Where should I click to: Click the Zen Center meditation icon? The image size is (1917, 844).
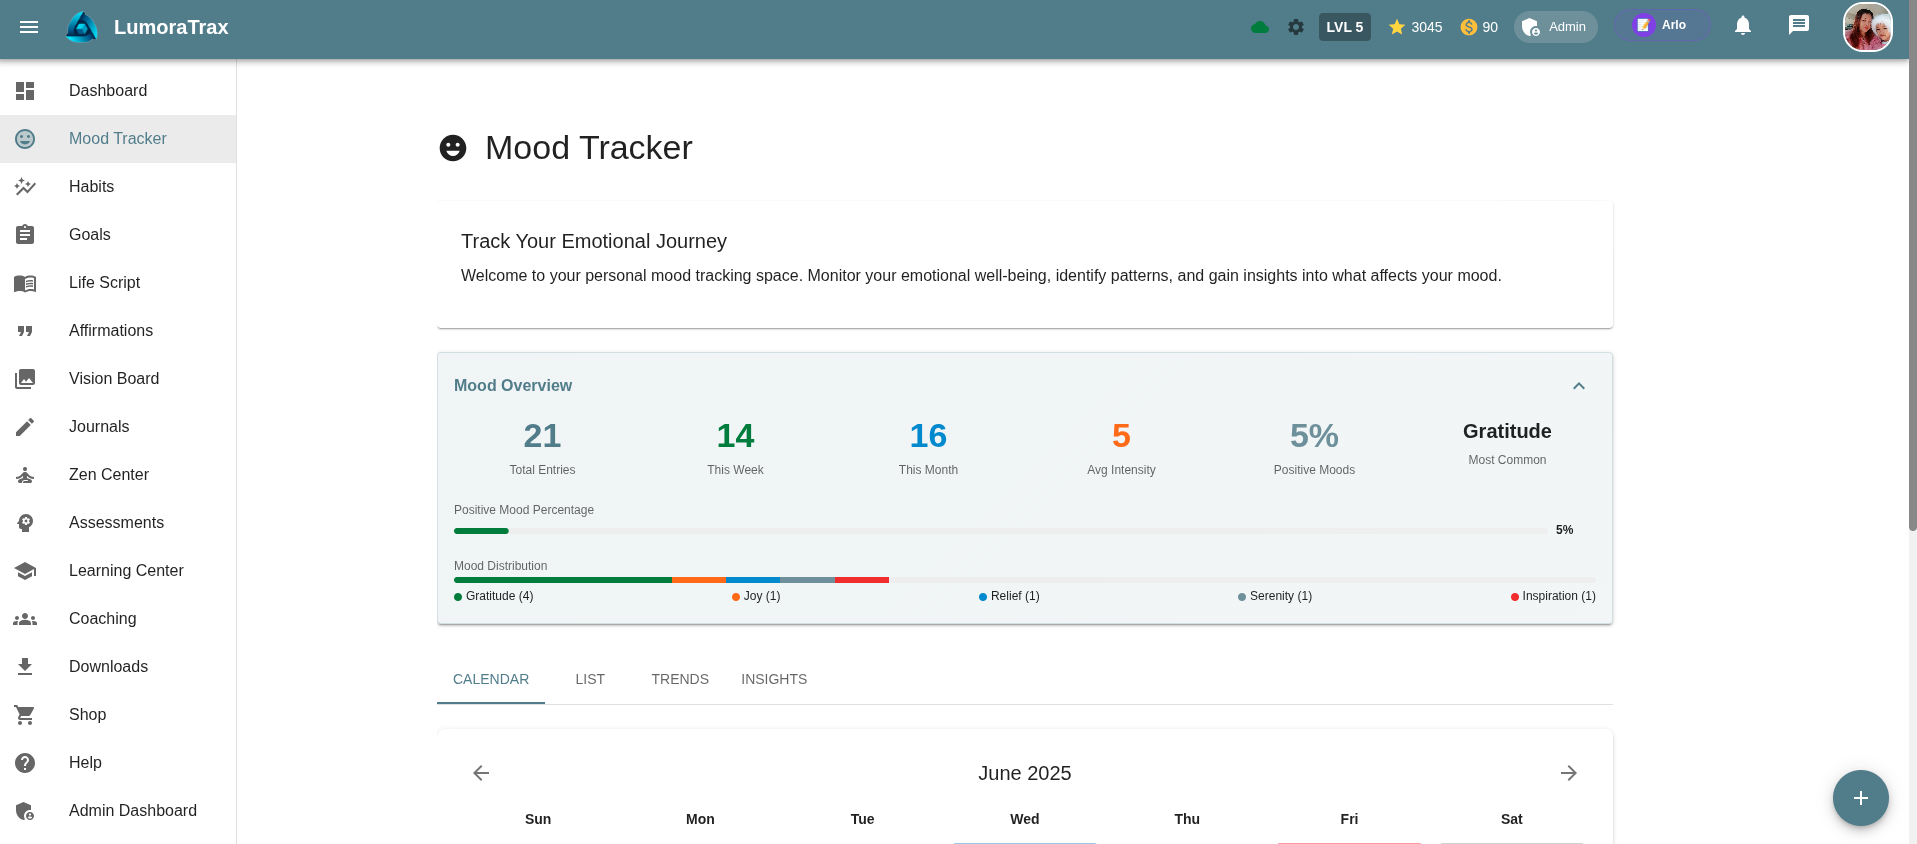25,475
